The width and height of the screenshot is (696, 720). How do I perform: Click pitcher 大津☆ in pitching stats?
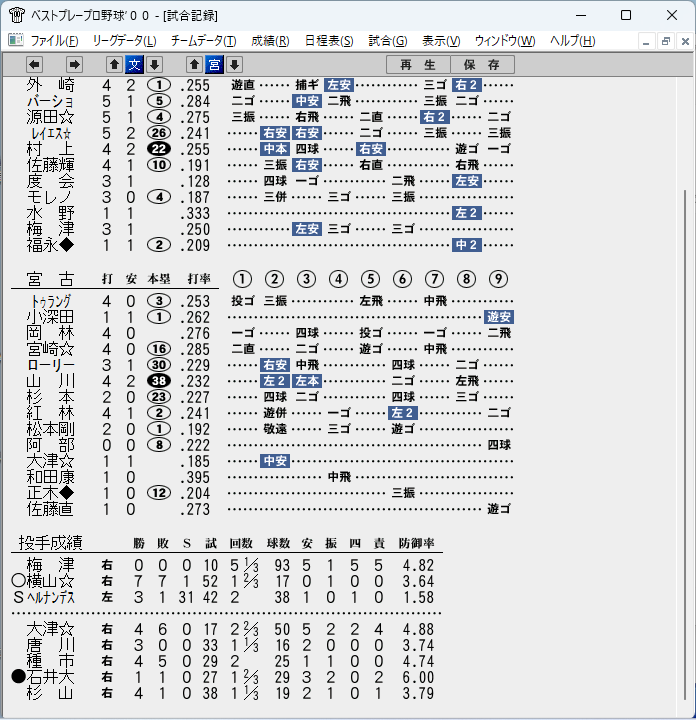click(50, 629)
